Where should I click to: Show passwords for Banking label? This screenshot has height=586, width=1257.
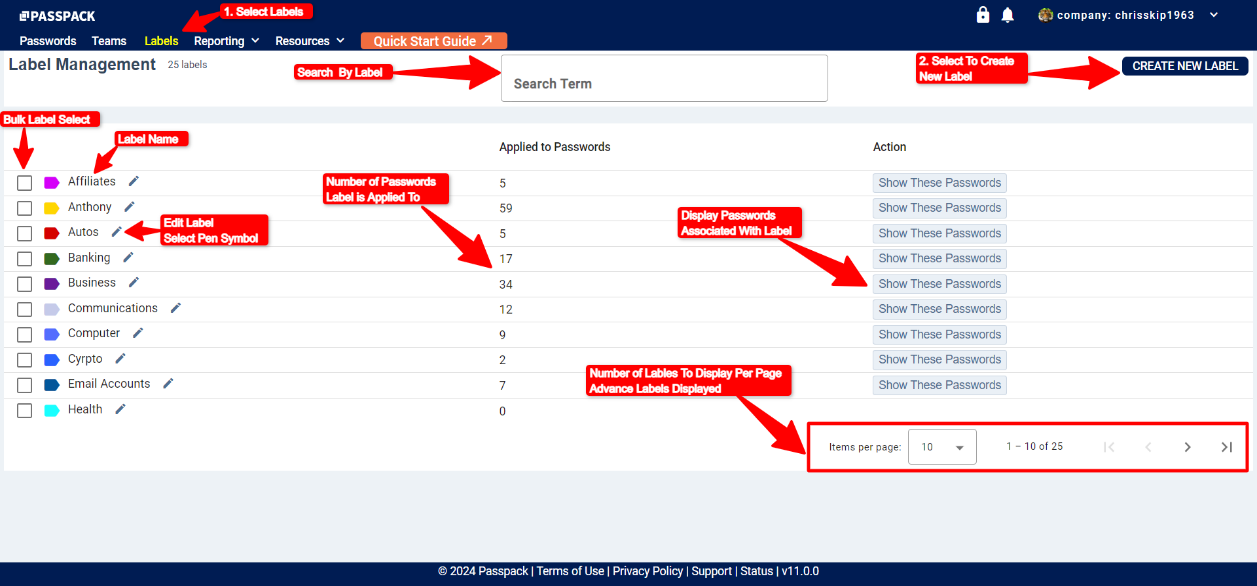940,258
